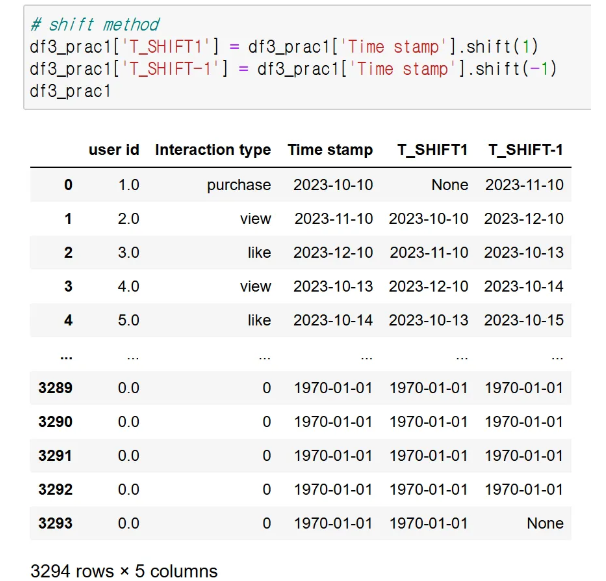Select row index 0 in the table
This screenshot has height=581, width=606.
[68, 185]
